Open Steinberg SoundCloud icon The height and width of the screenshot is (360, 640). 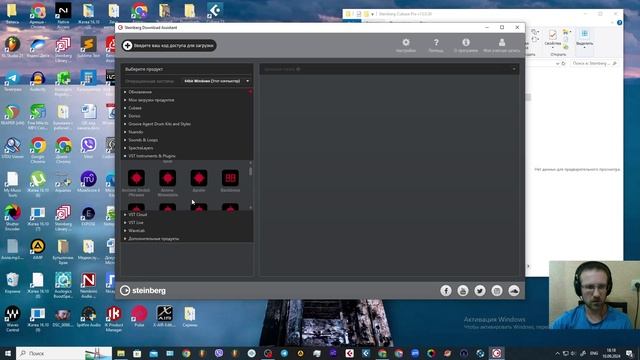514,291
